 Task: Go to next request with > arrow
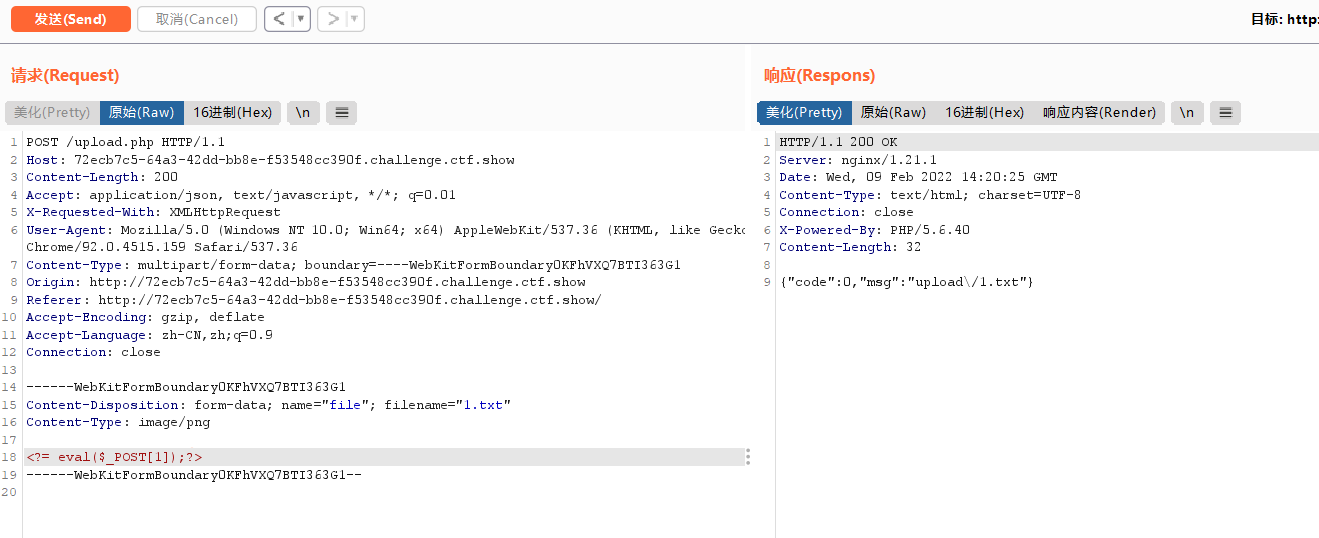pyautogui.click(x=332, y=19)
